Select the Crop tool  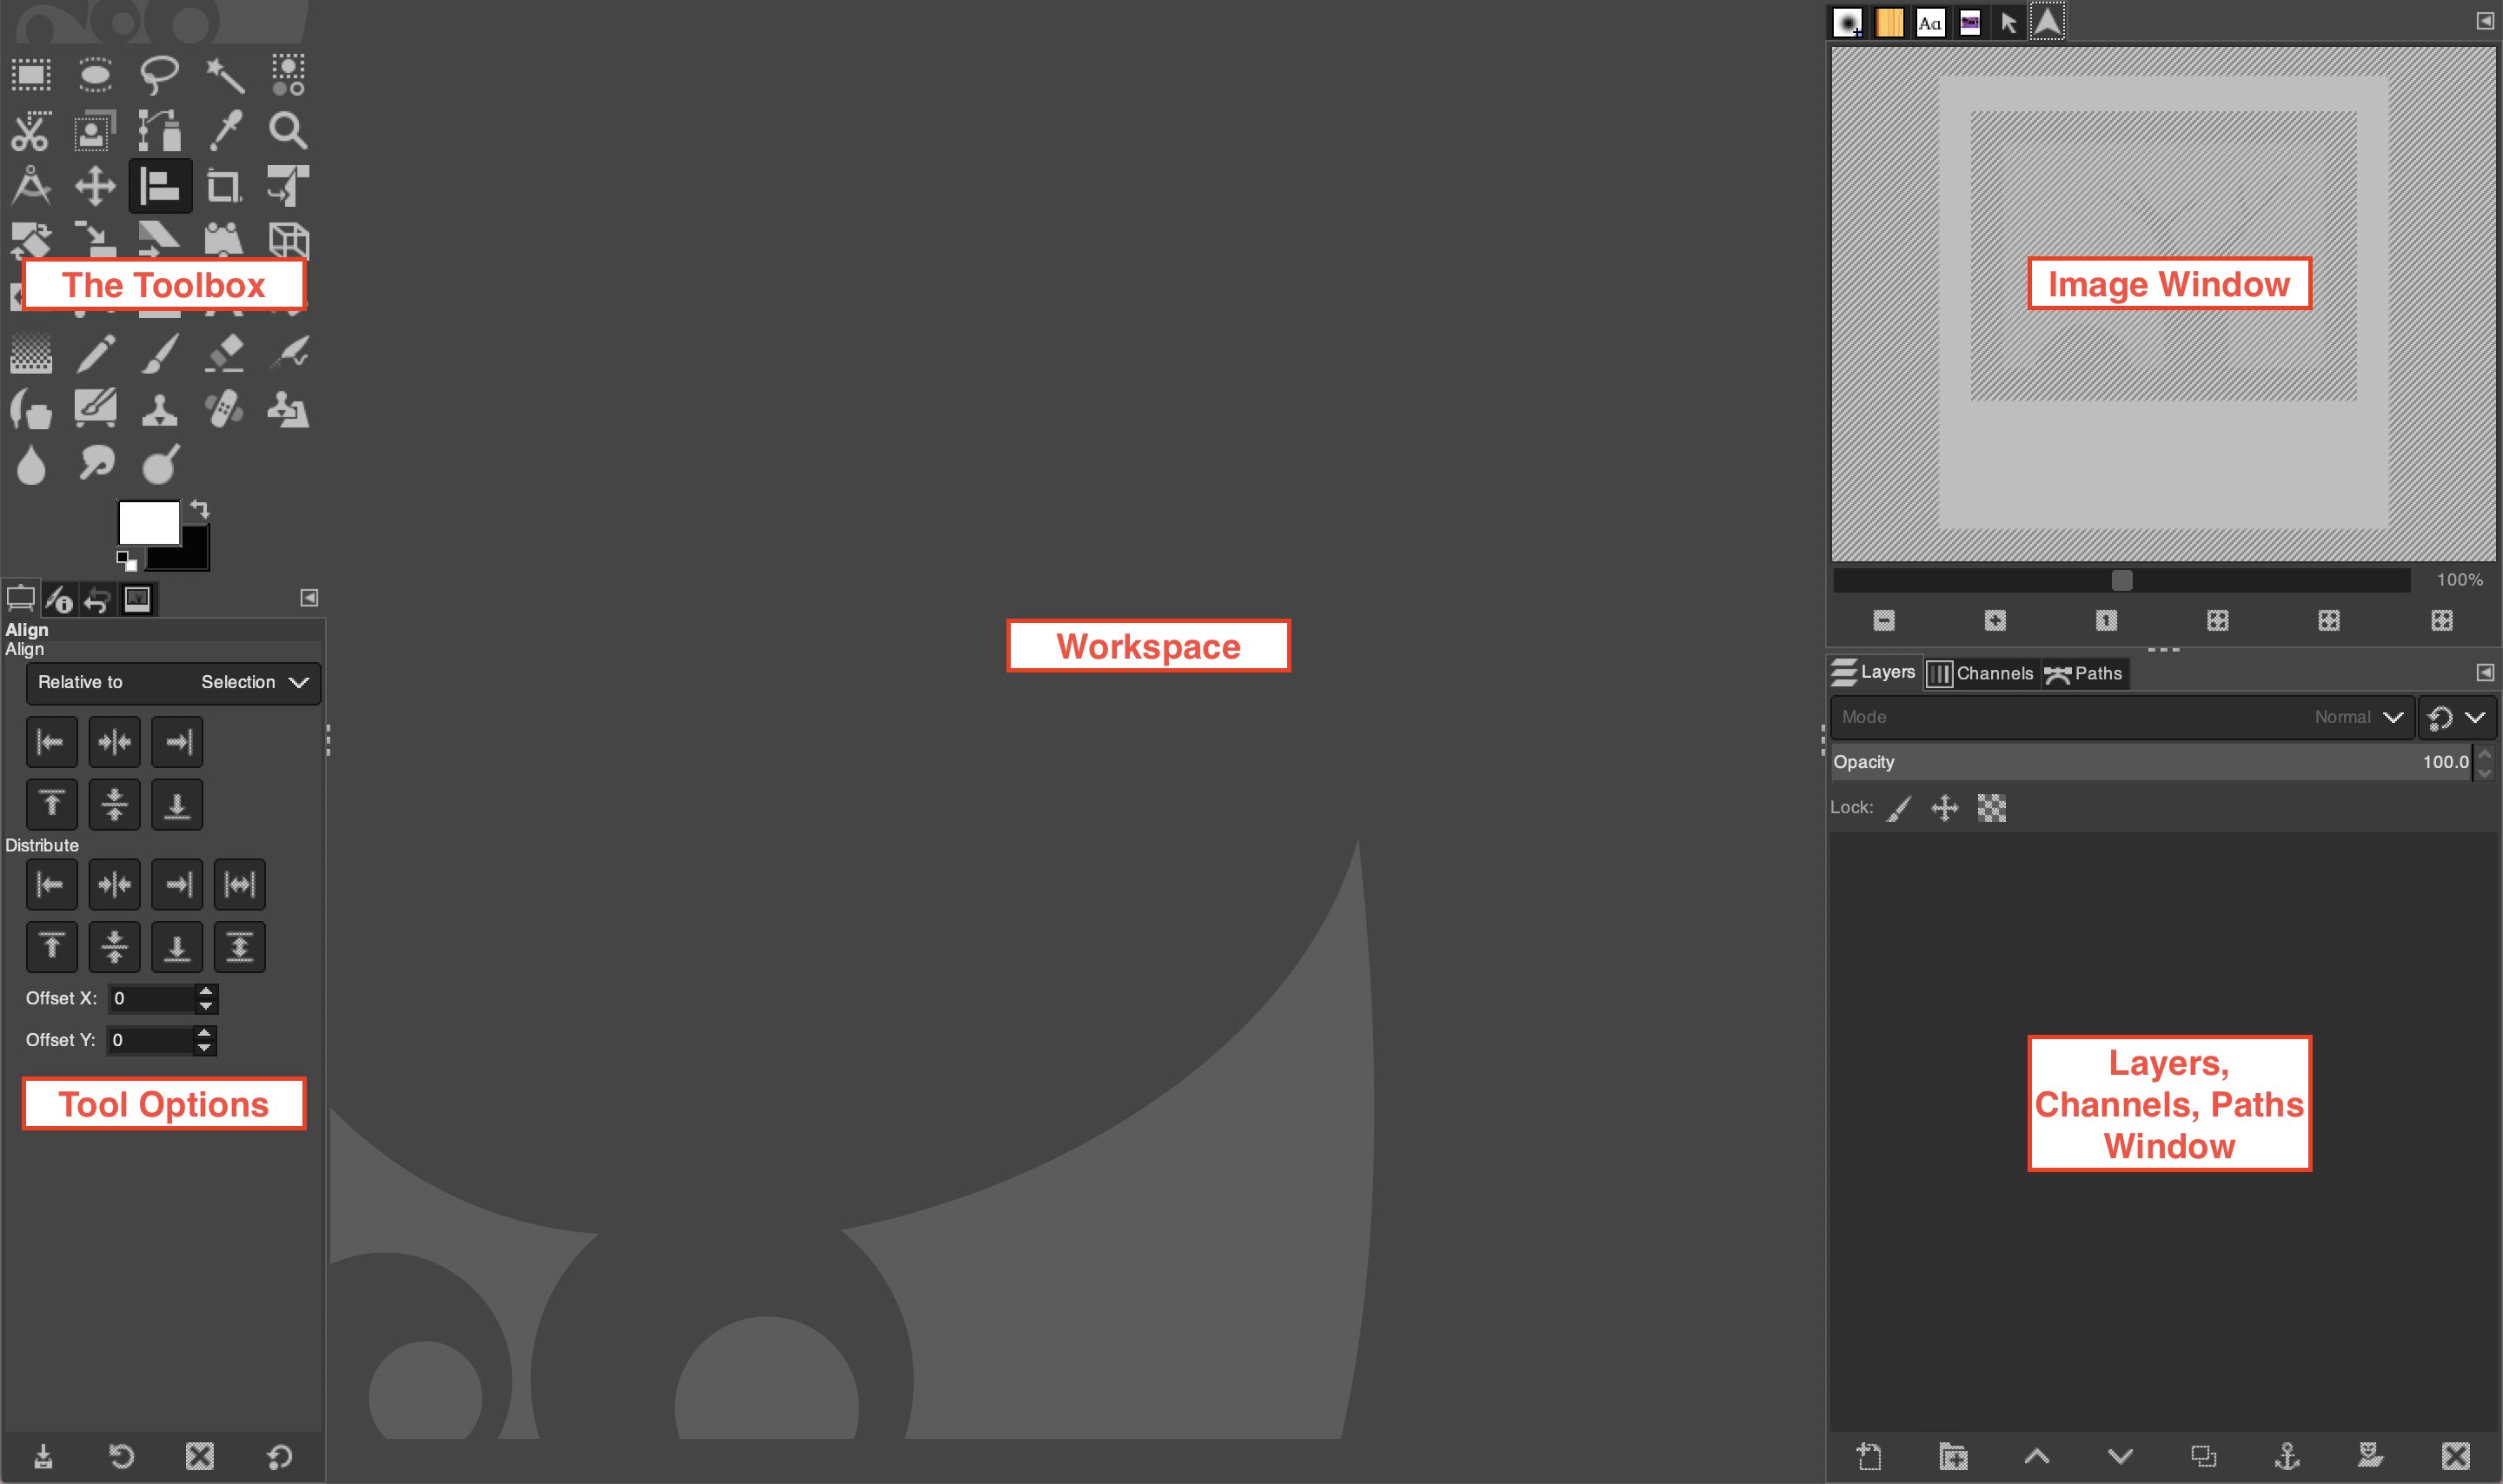coord(224,186)
